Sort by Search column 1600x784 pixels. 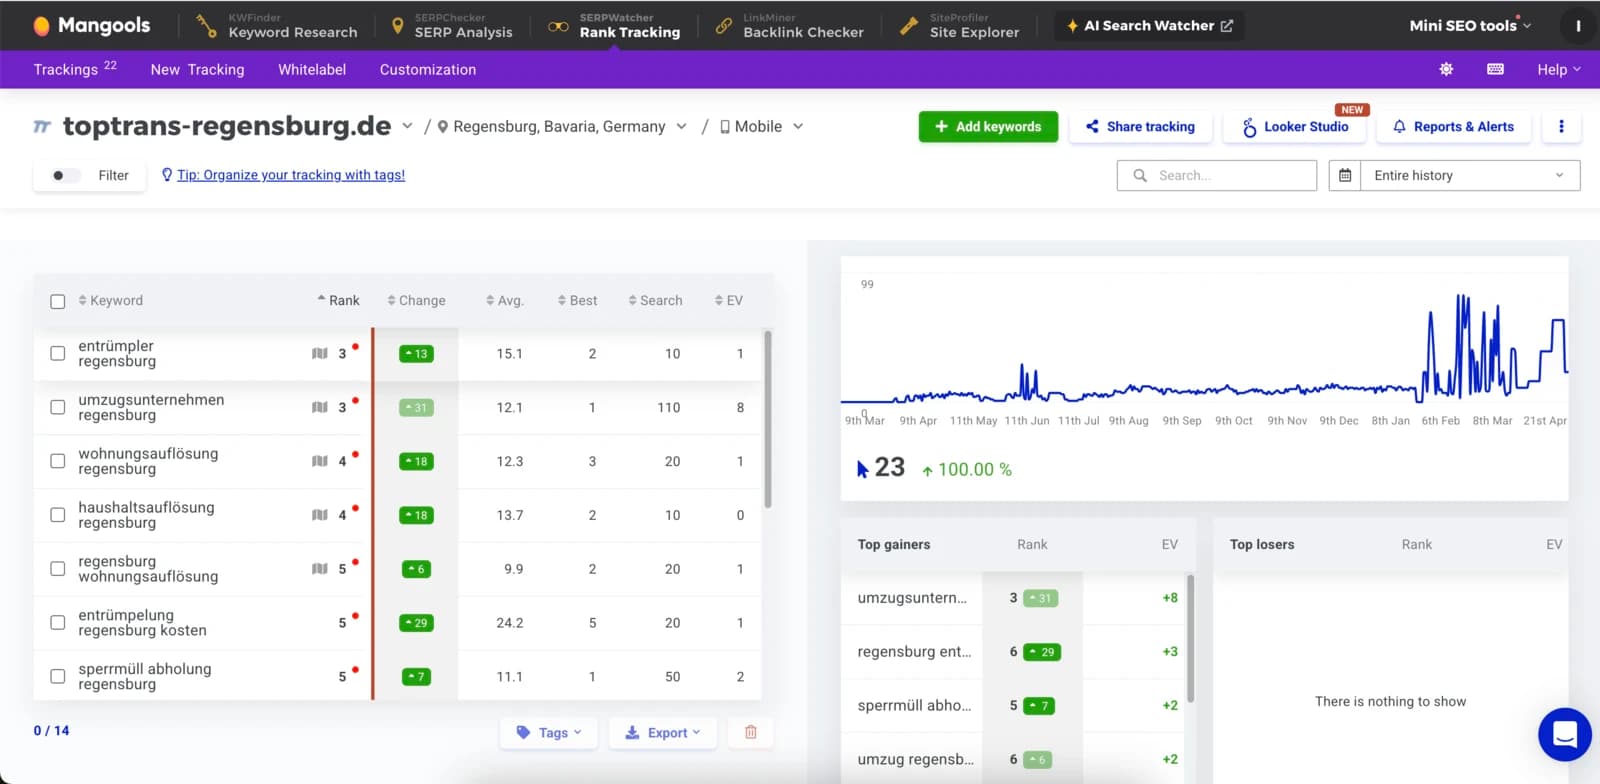[x=656, y=300]
